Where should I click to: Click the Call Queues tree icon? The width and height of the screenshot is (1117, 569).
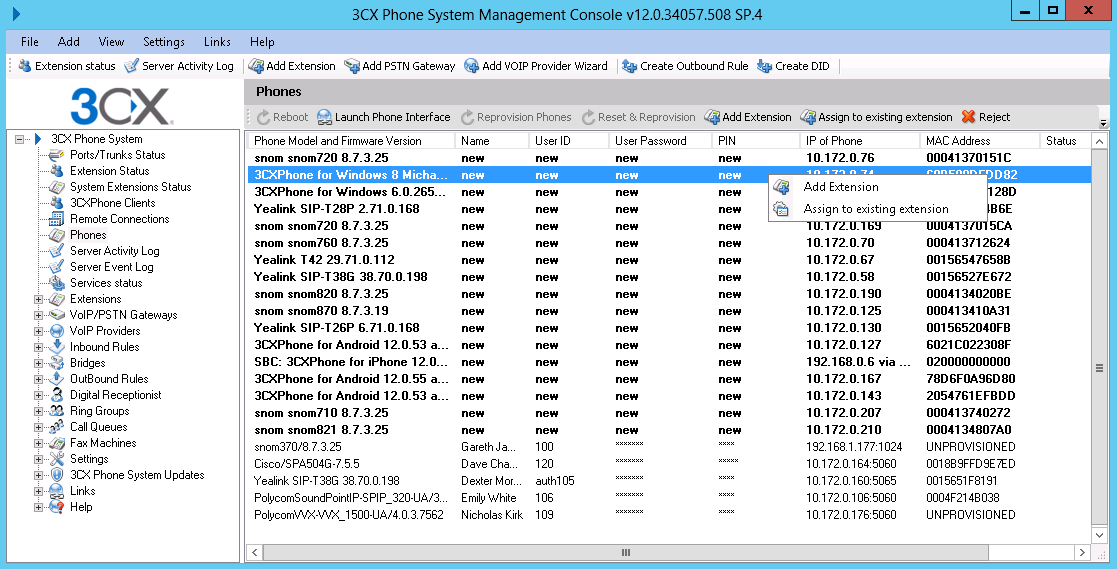pyautogui.click(x=57, y=427)
